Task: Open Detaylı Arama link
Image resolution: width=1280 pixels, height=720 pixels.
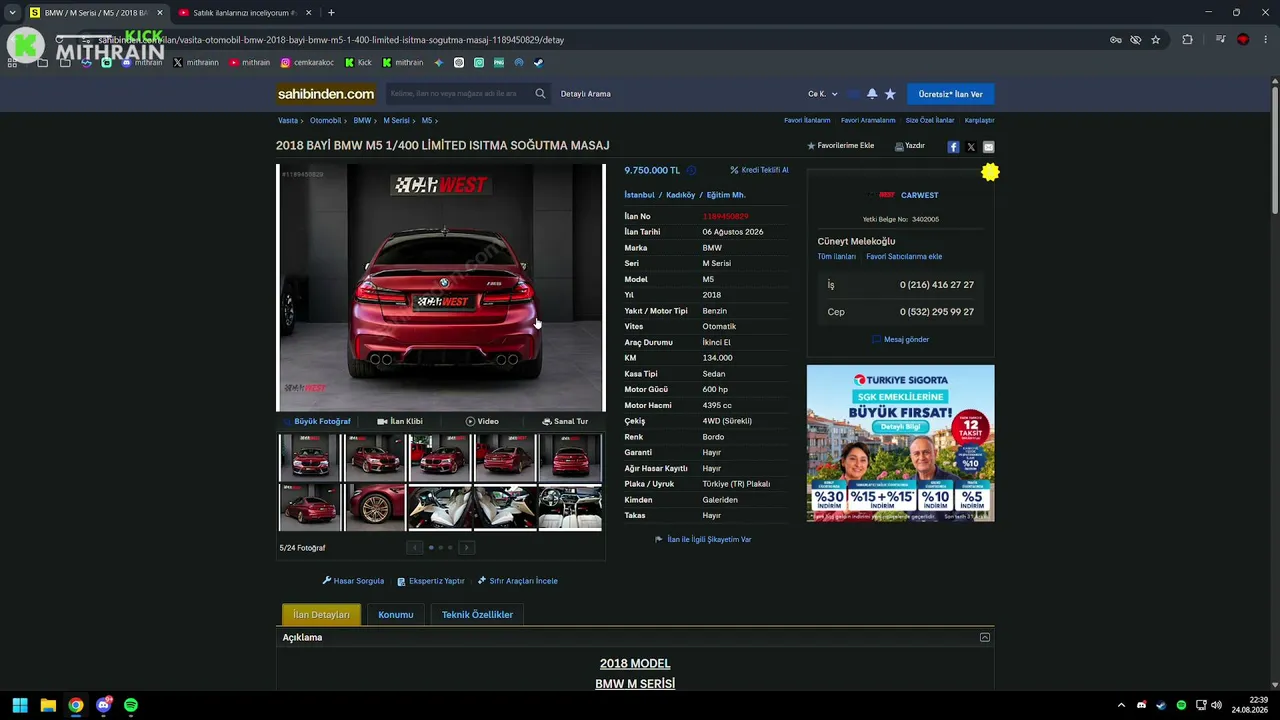Action: tap(586, 94)
